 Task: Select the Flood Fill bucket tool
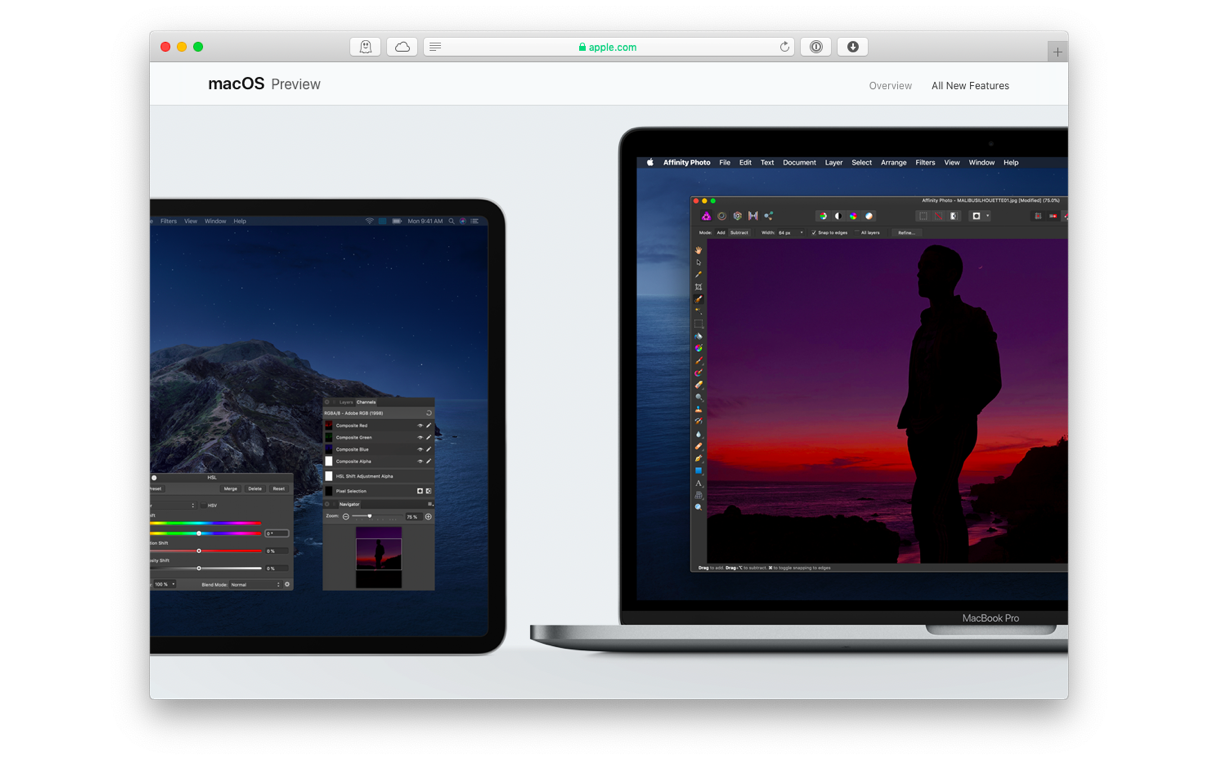[x=699, y=336]
